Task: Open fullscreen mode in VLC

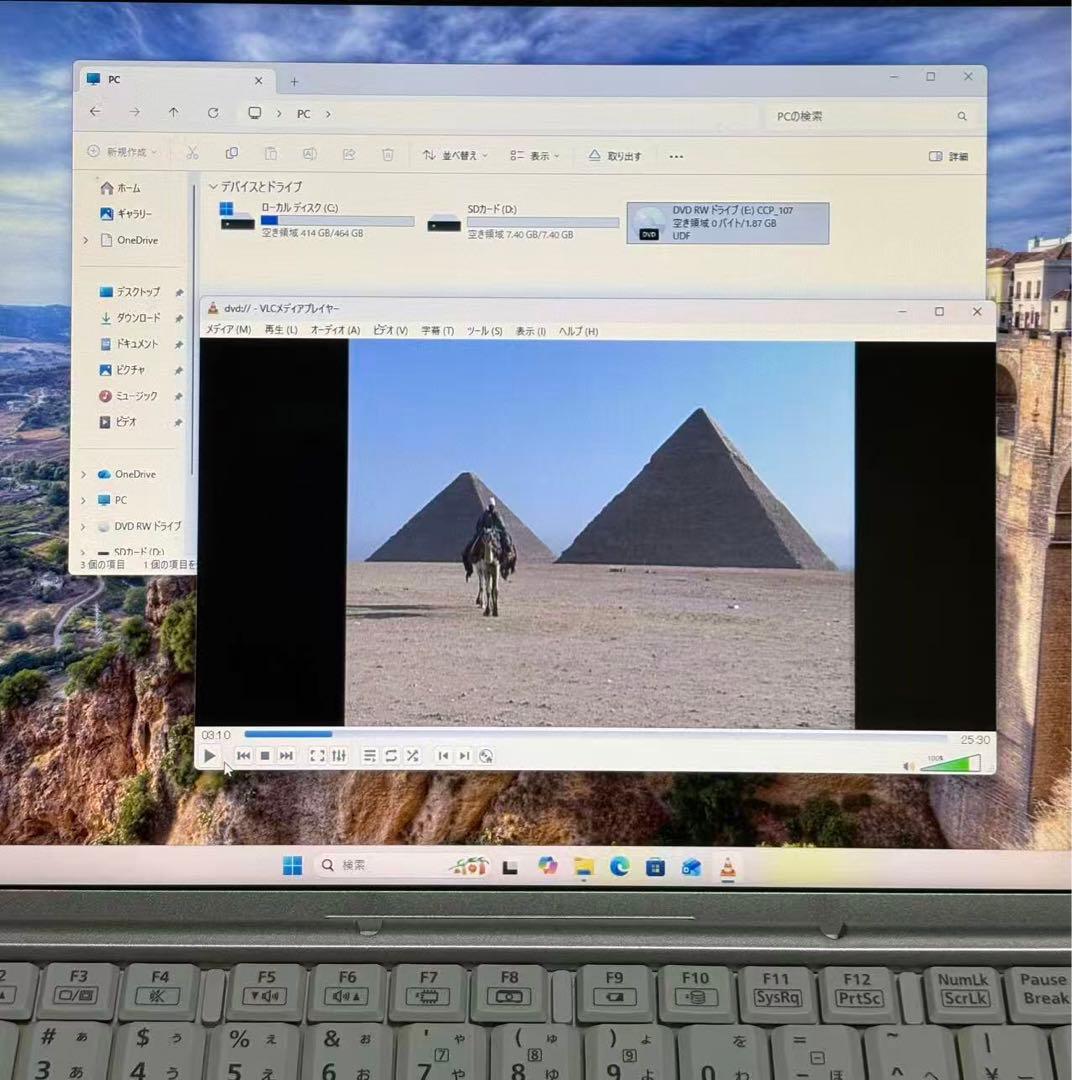Action: click(318, 756)
